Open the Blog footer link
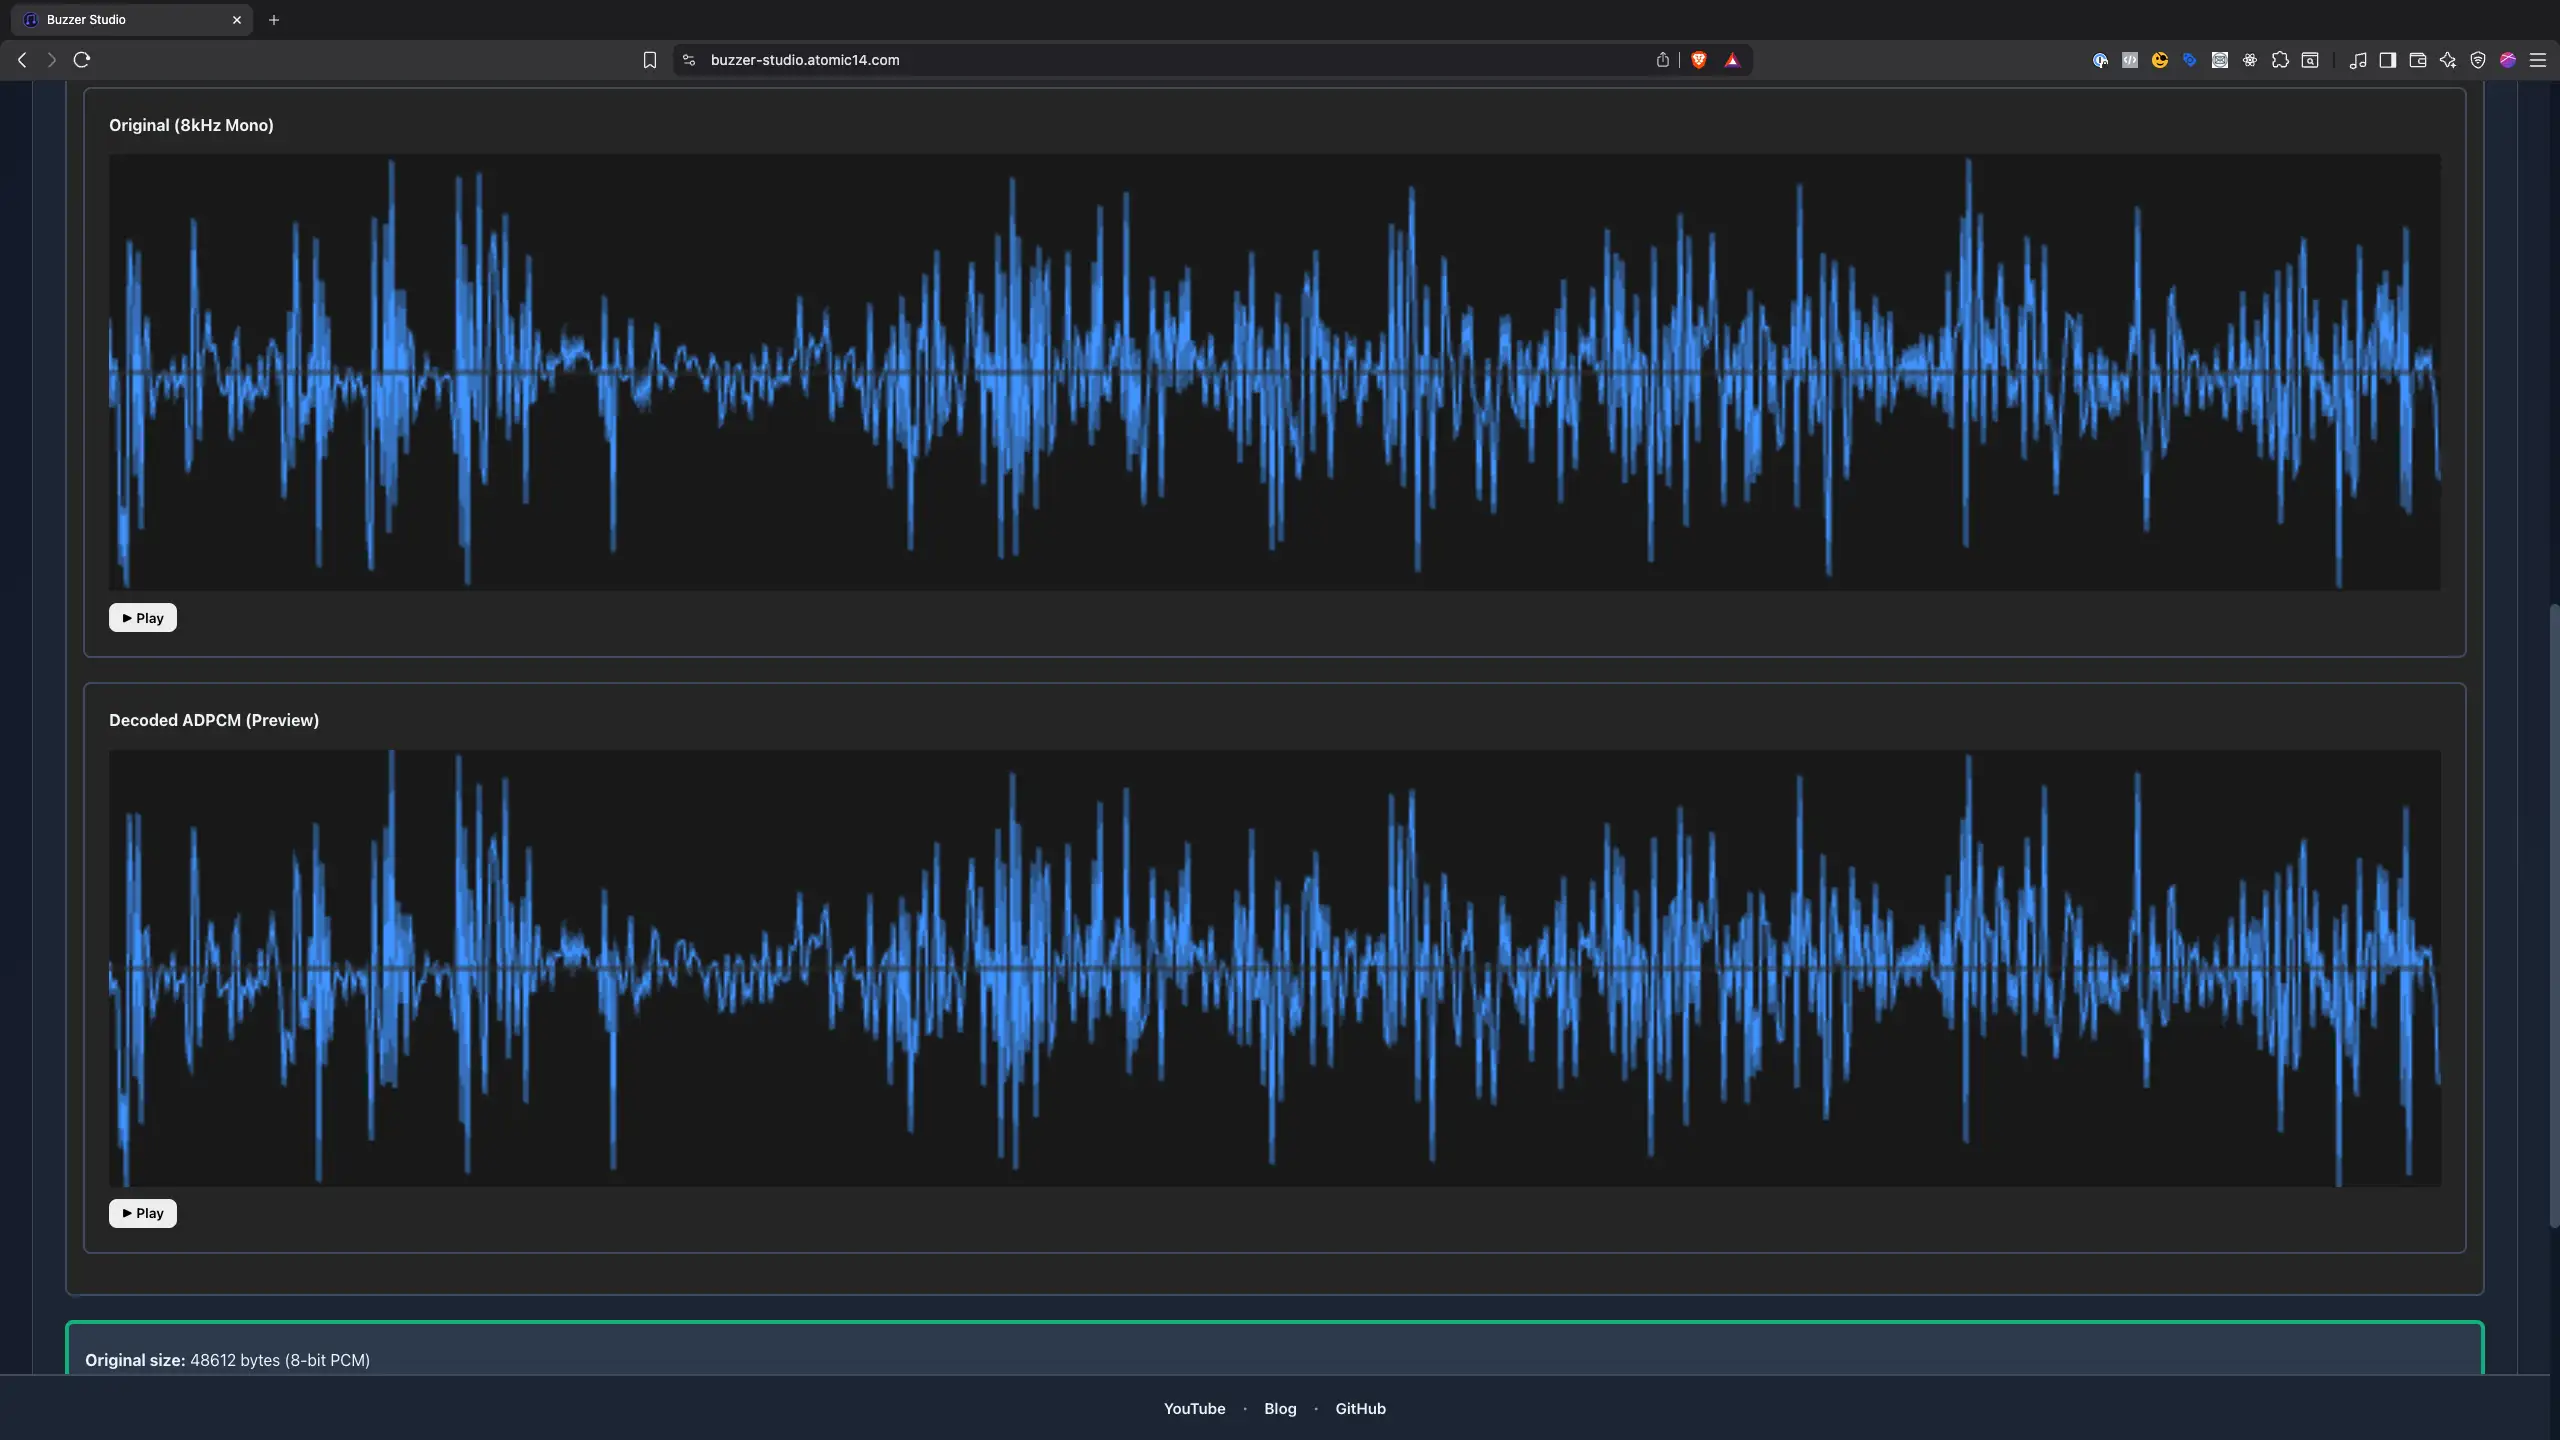Image resolution: width=2560 pixels, height=1440 pixels. 1280,1408
